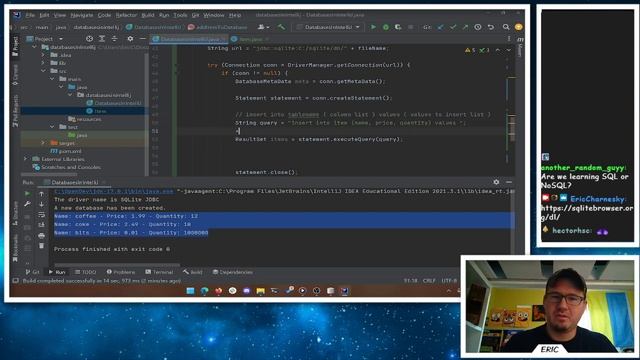This screenshot has height=360, width=640.
Task: Open the File menu
Action: tap(30, 15)
